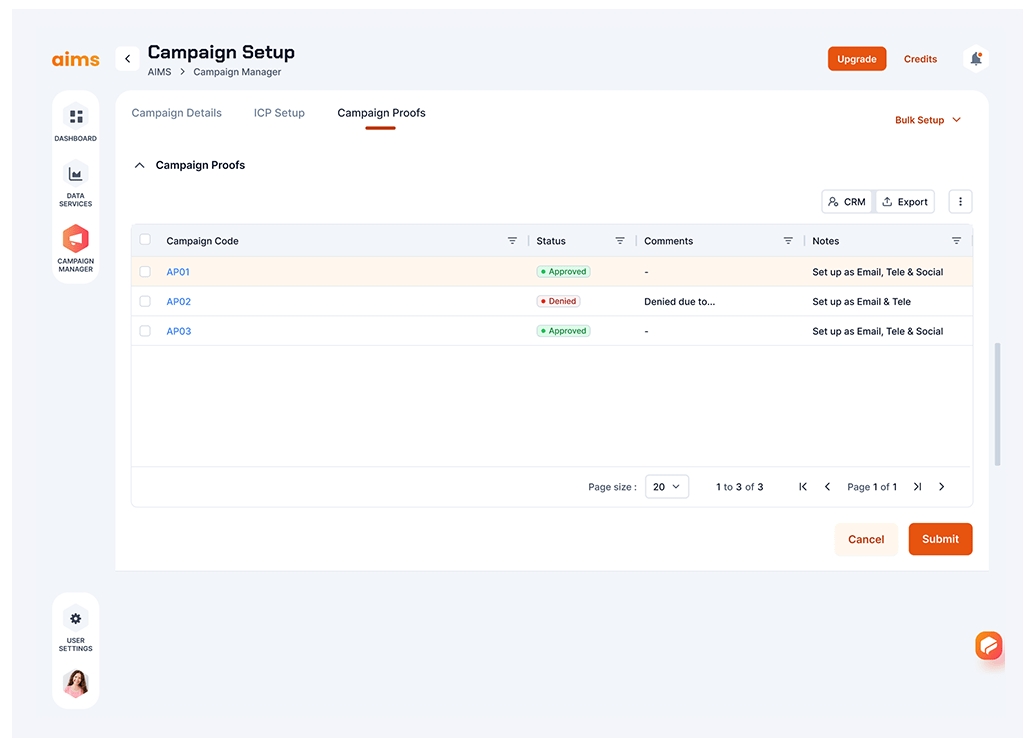The width and height of the screenshot is (1034, 750).
Task: Tick the checkbox for row AP01
Action: pyautogui.click(x=145, y=272)
